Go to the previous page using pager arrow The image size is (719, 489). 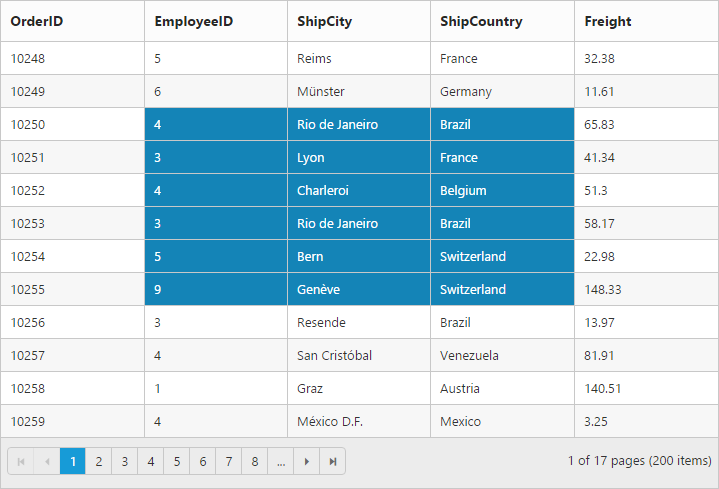47,461
